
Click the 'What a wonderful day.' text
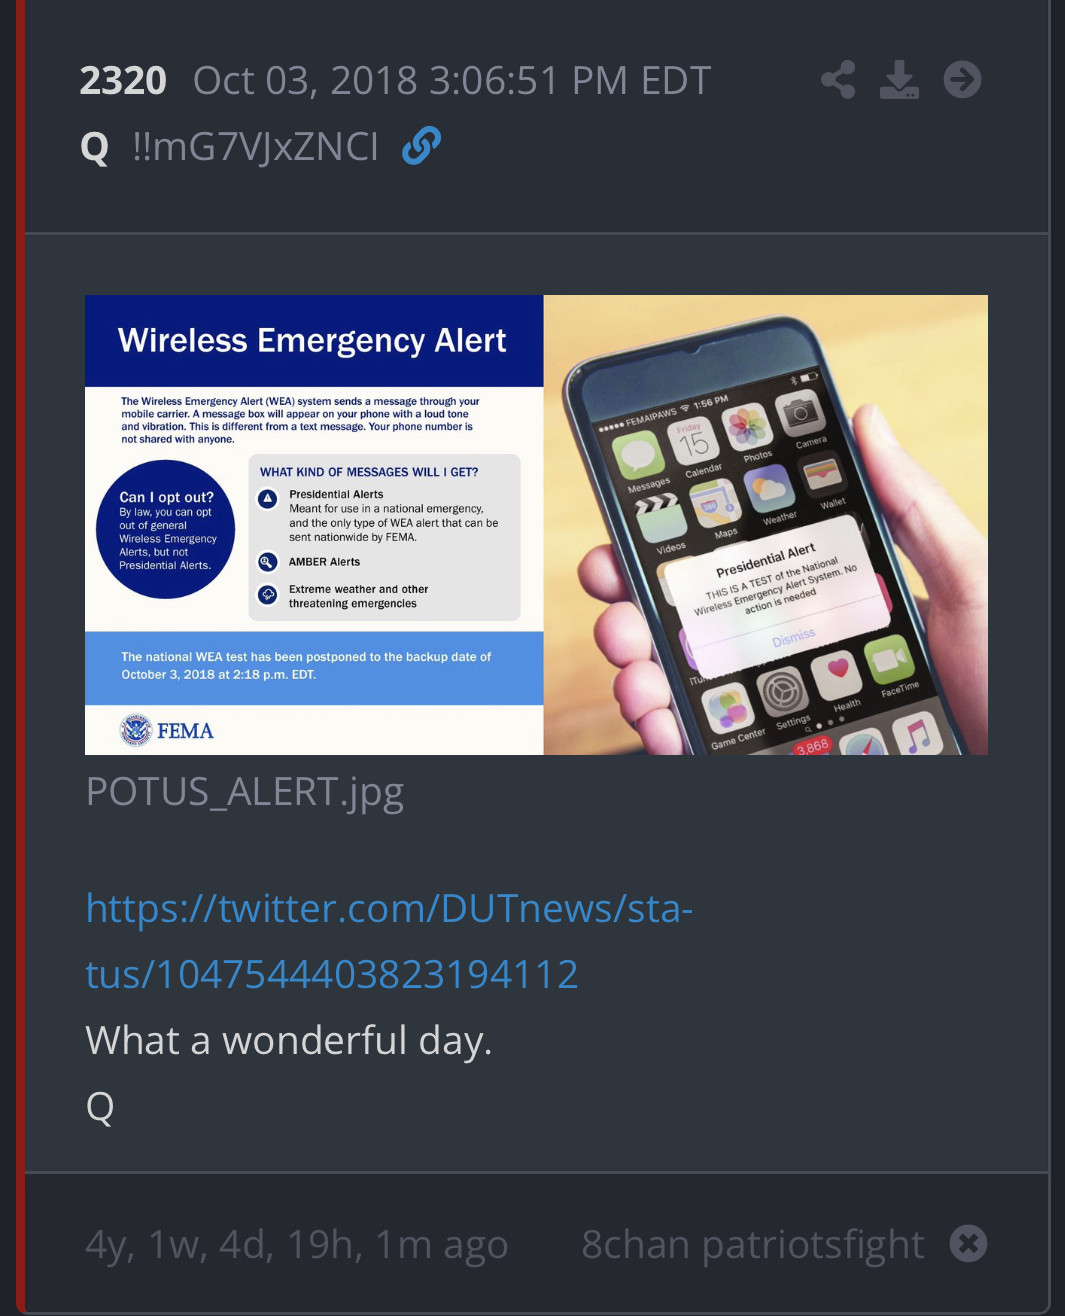289,1041
